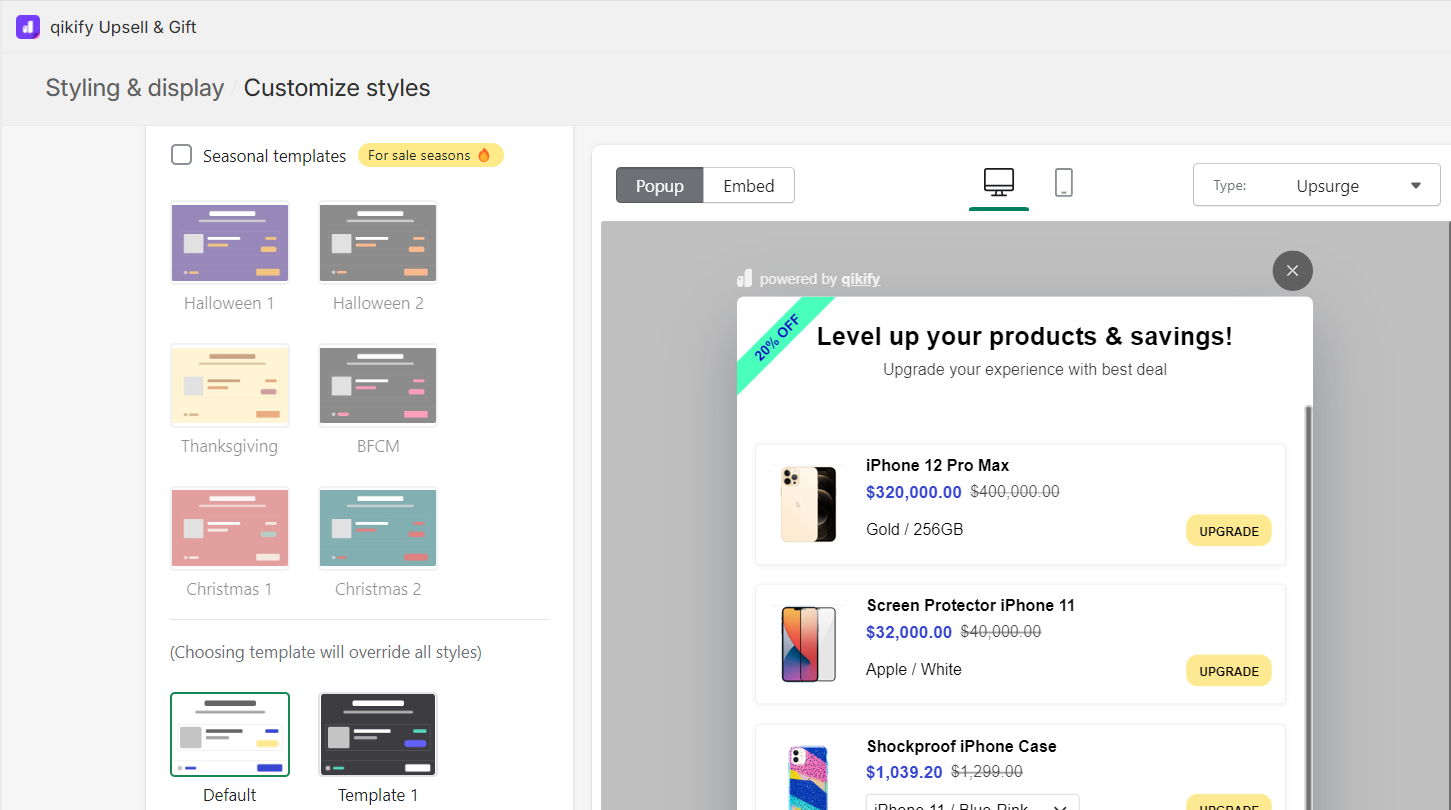This screenshot has width=1451, height=810.
Task: Click the Screen Protector iPhone 11 title
Action: tap(971, 605)
